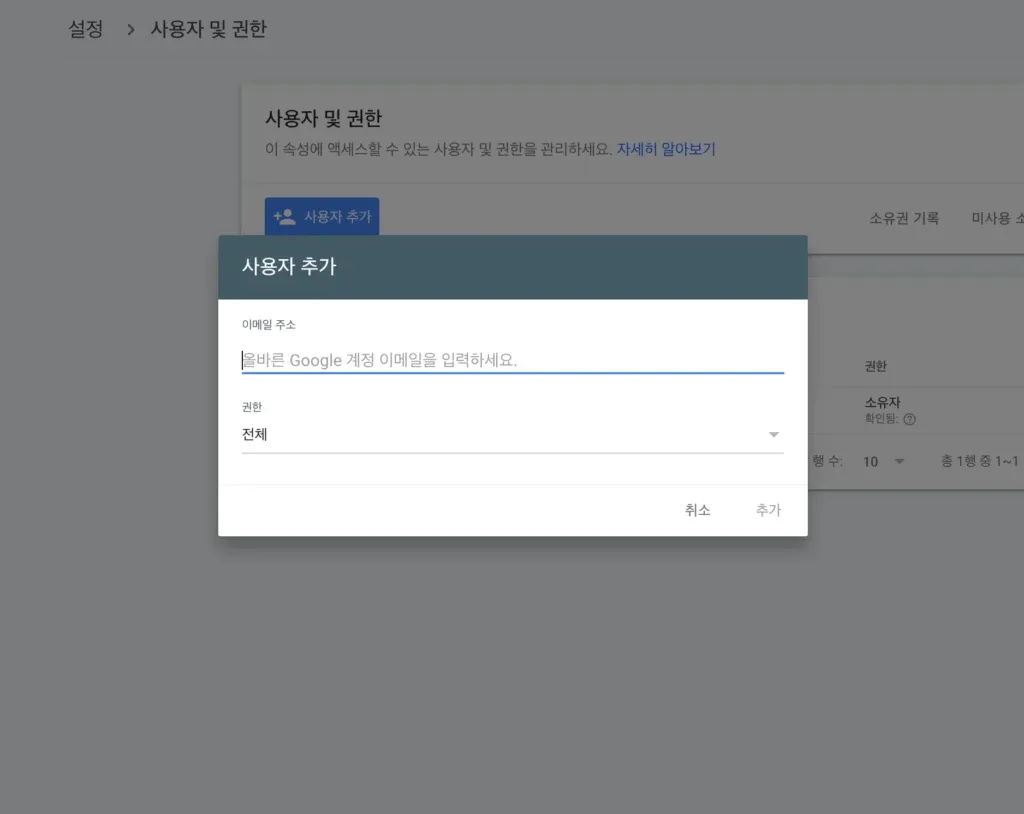Viewport: 1024px width, 814px height.
Task: Click the 추가 button to confirm adding user
Action: 768,509
